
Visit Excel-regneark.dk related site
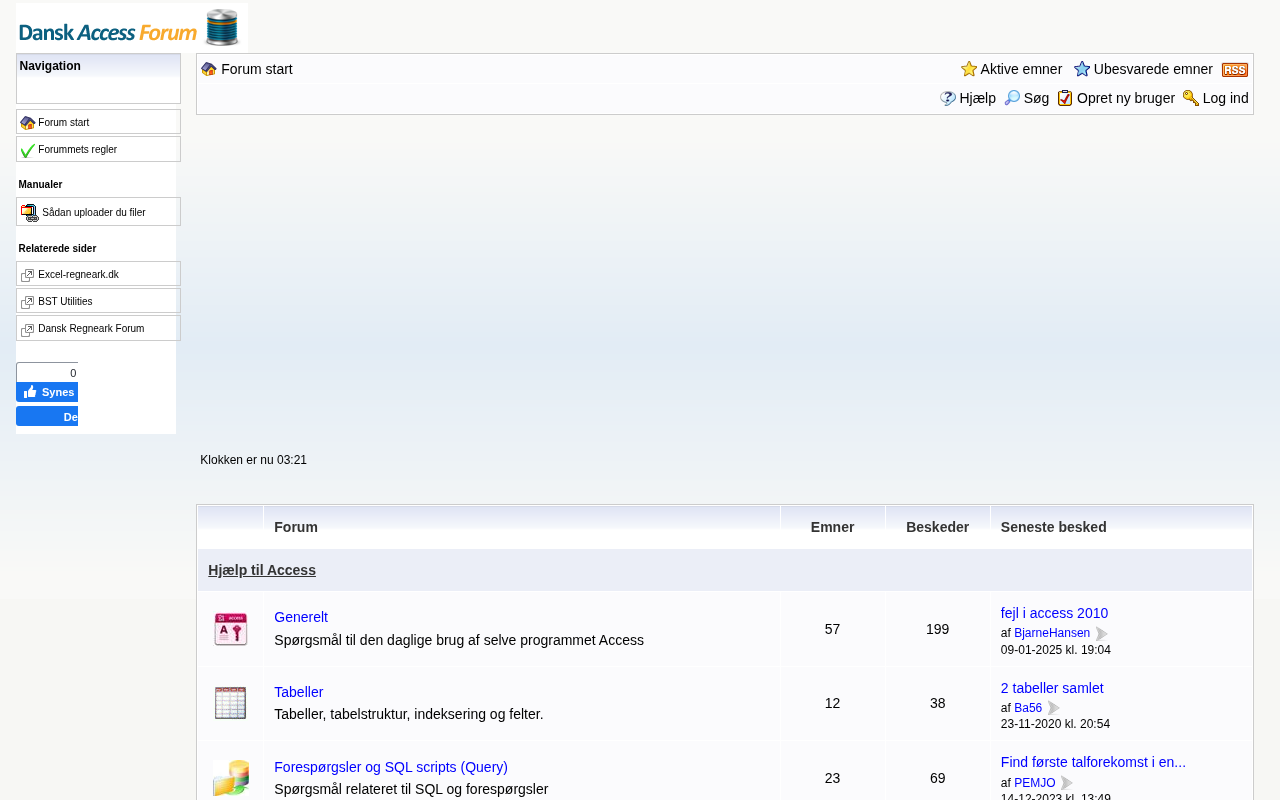[x=78, y=275]
